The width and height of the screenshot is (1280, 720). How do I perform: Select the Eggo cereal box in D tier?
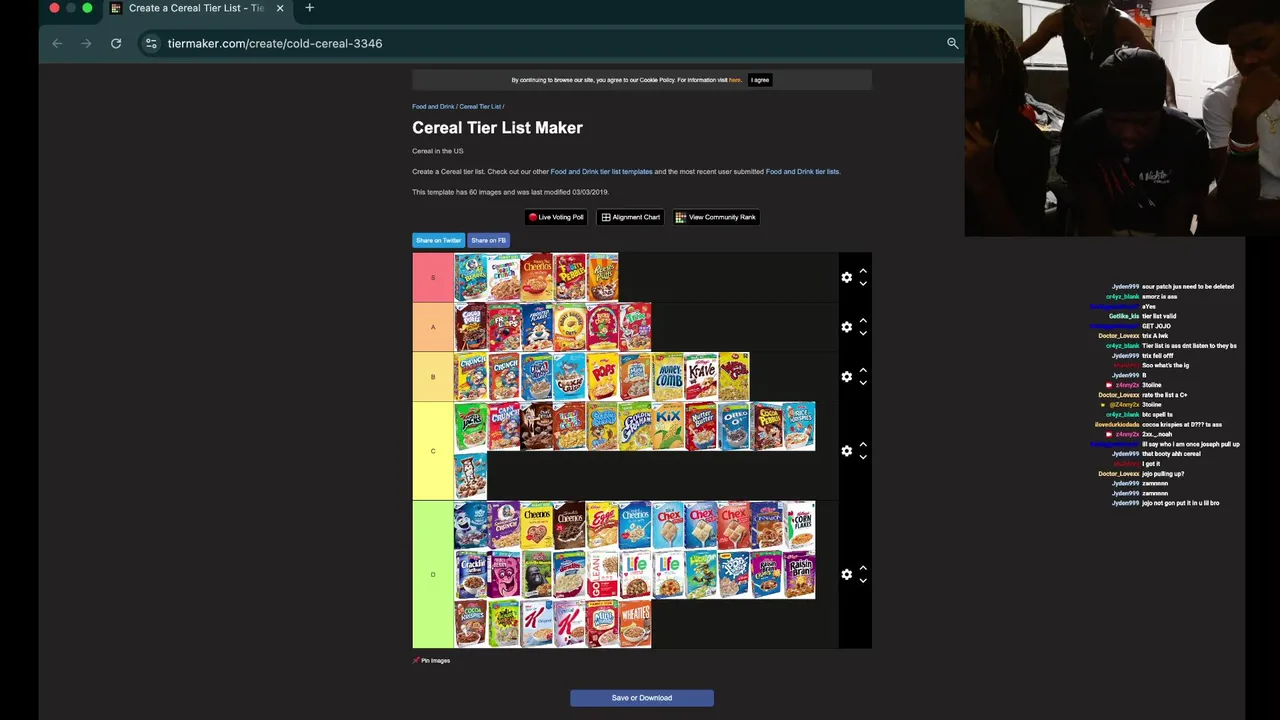602,525
